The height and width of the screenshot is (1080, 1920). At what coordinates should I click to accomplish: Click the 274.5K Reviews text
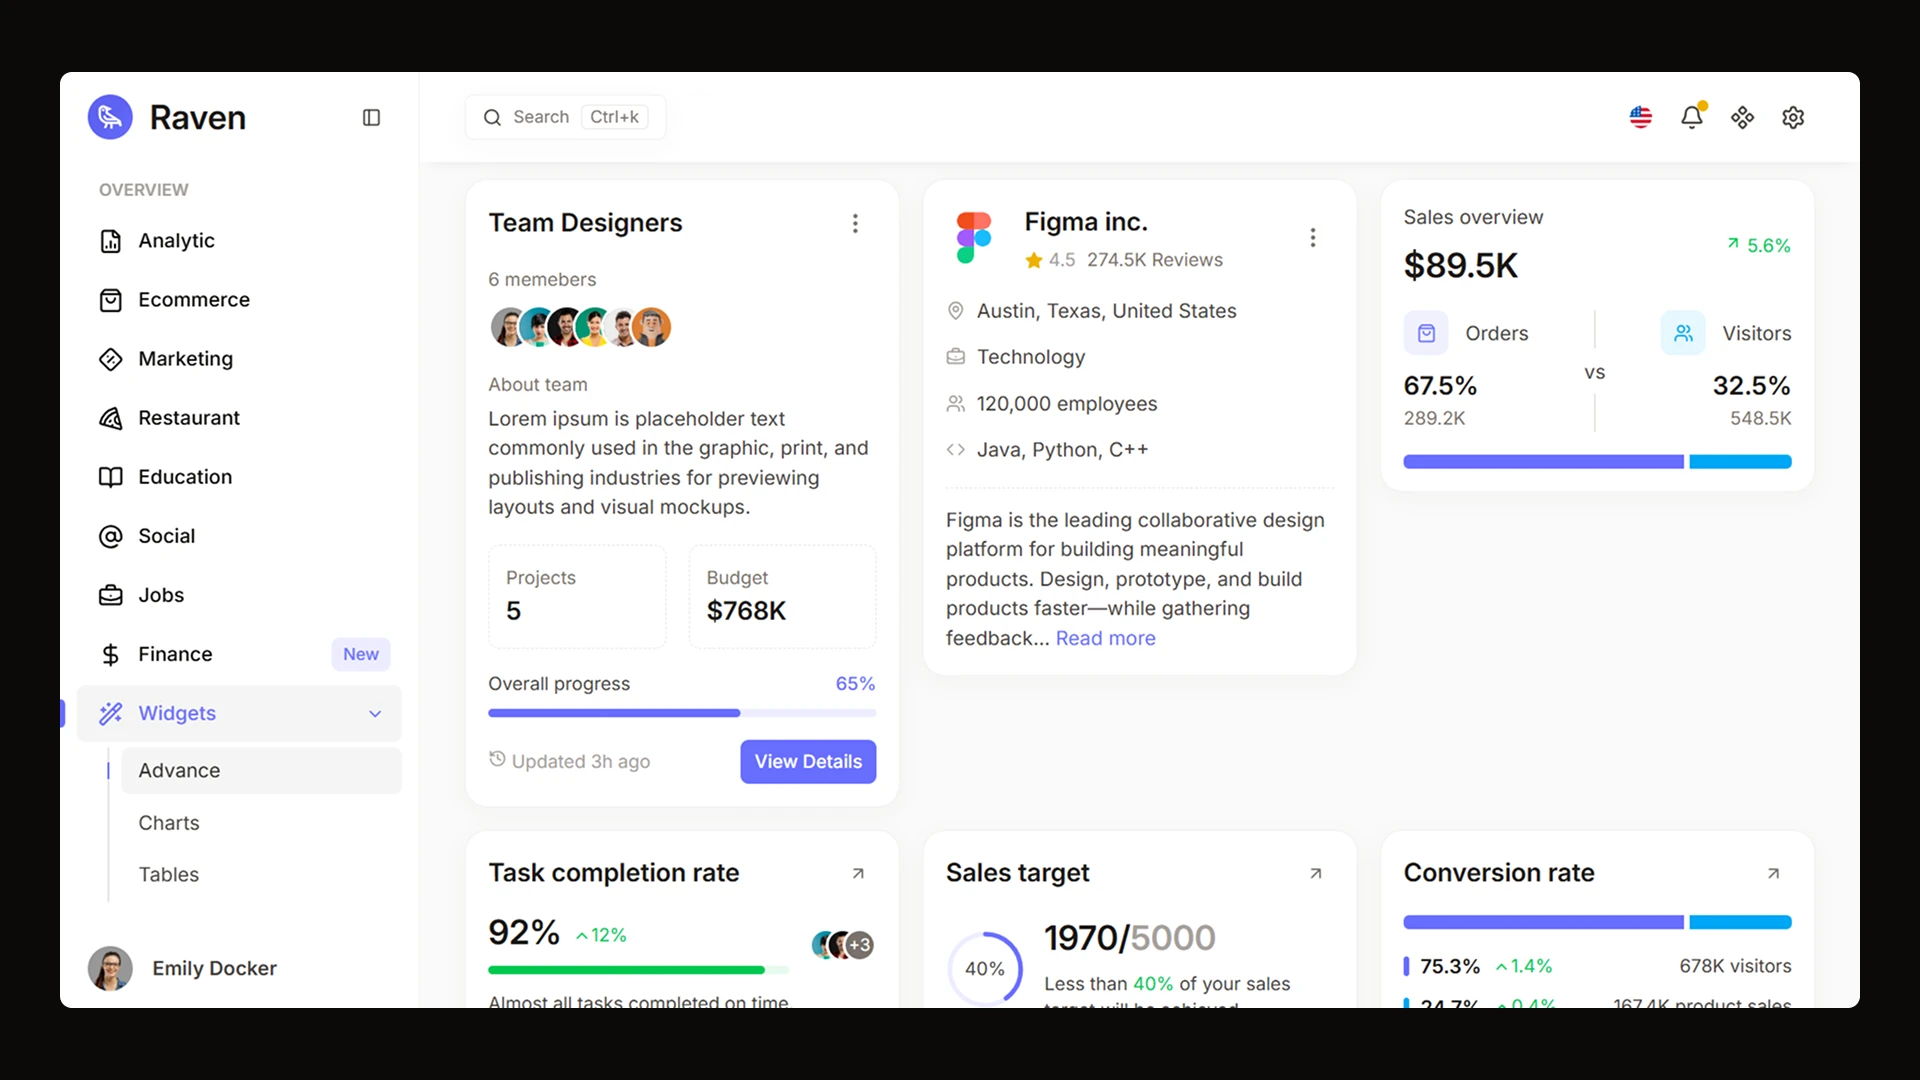coord(1155,260)
